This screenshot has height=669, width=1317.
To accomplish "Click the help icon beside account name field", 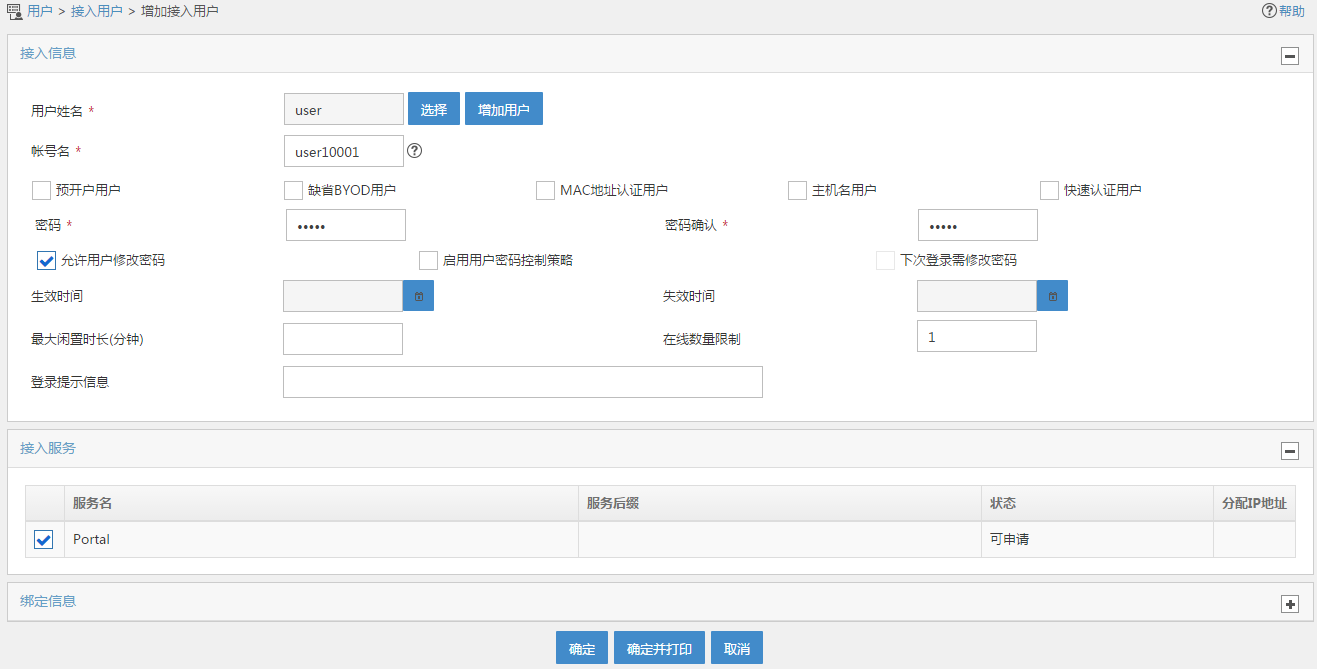I will click(415, 151).
